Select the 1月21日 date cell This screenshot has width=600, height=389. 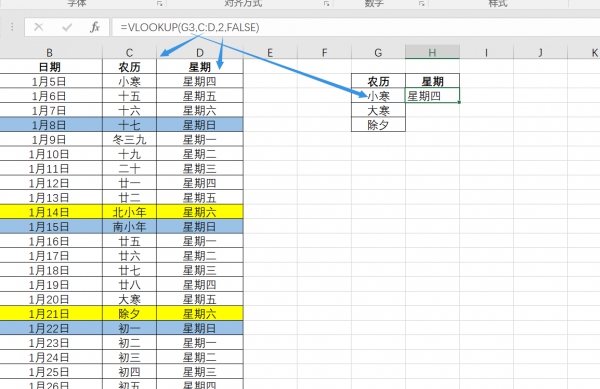point(49,314)
